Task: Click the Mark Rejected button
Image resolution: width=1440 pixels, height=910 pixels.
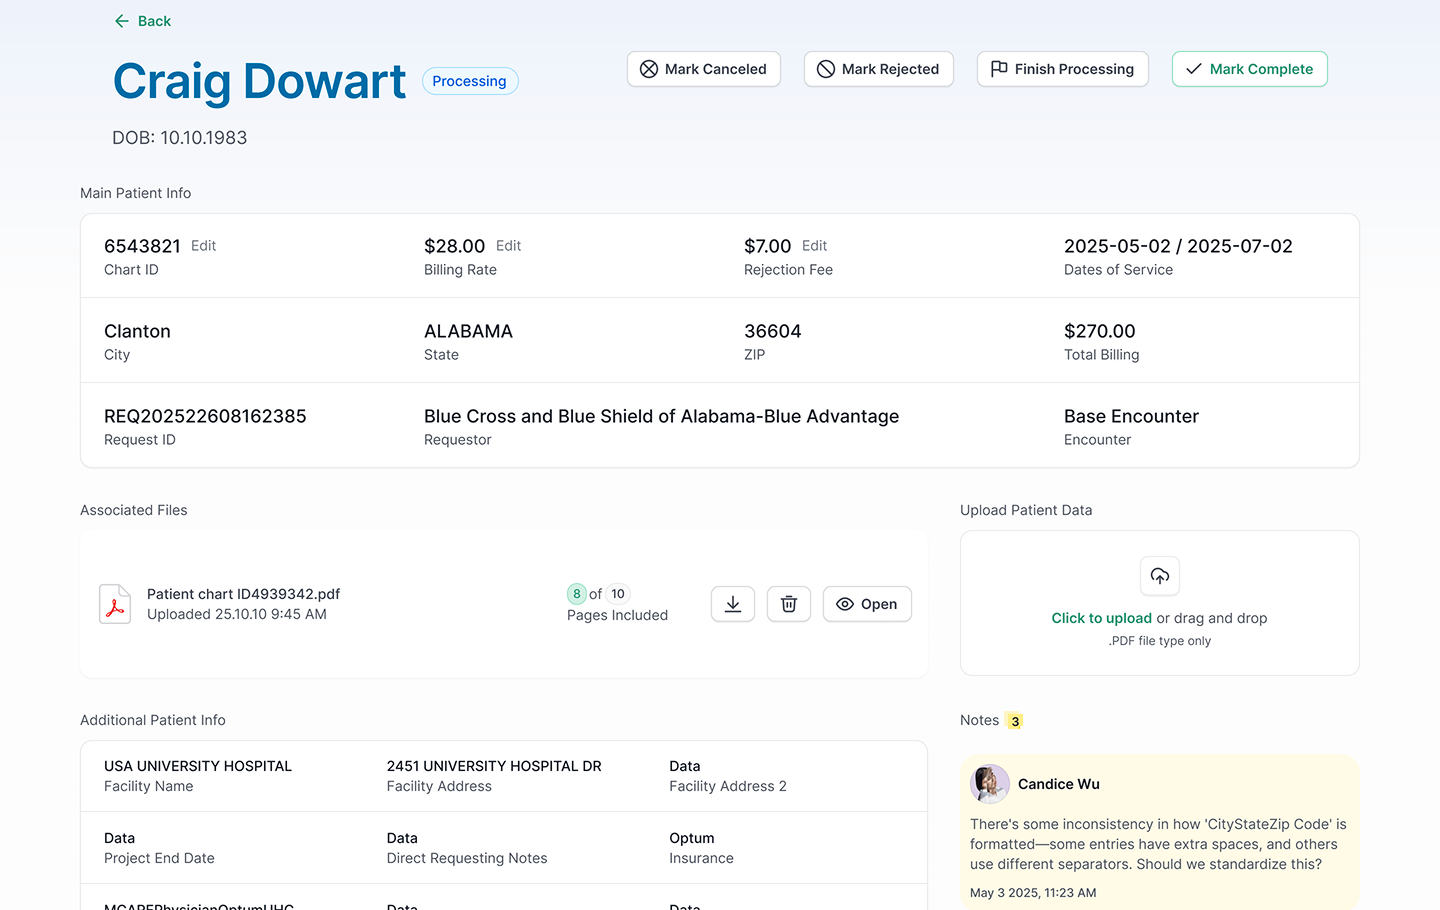Action: click(879, 69)
